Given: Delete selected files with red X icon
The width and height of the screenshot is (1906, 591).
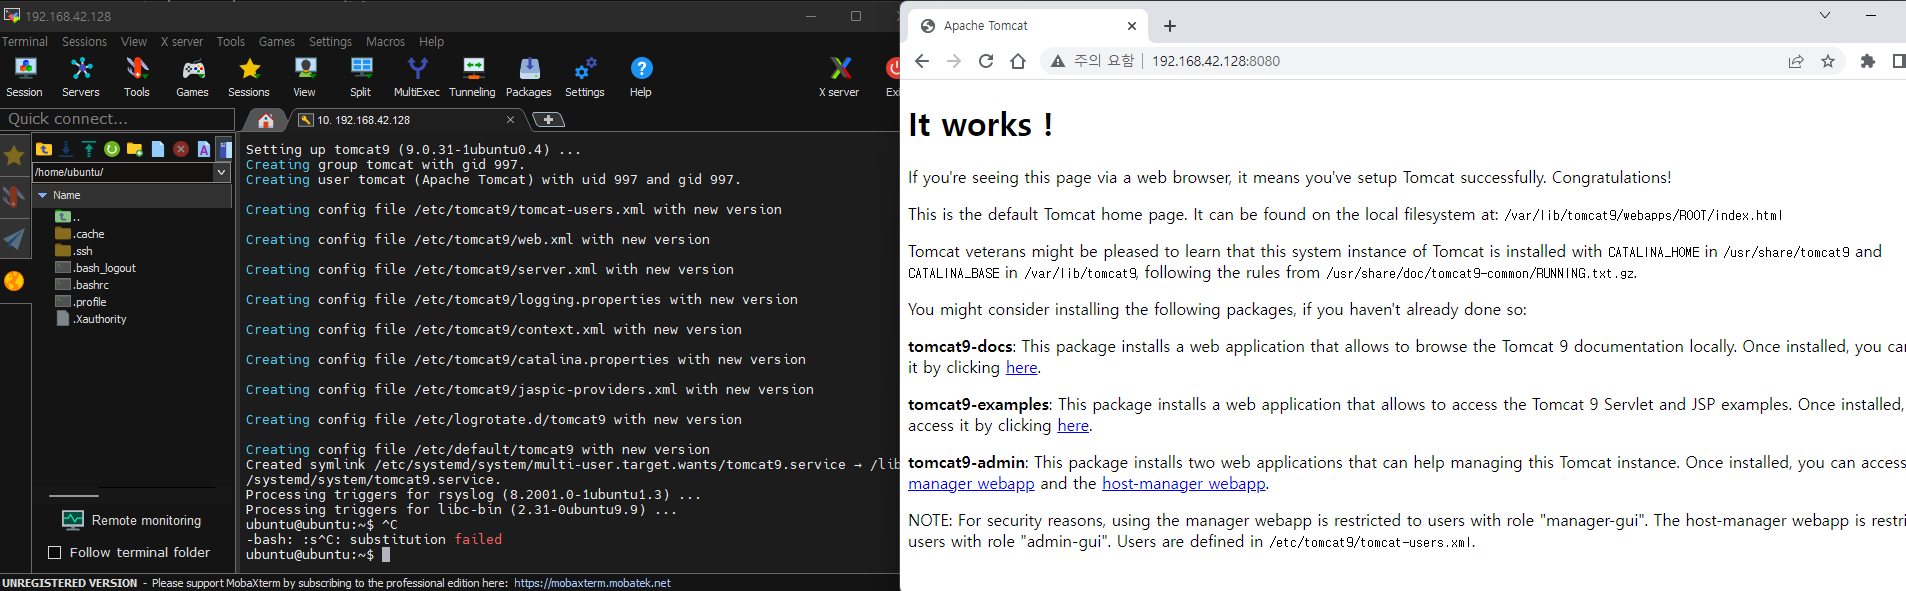Looking at the screenshot, I should point(181,149).
